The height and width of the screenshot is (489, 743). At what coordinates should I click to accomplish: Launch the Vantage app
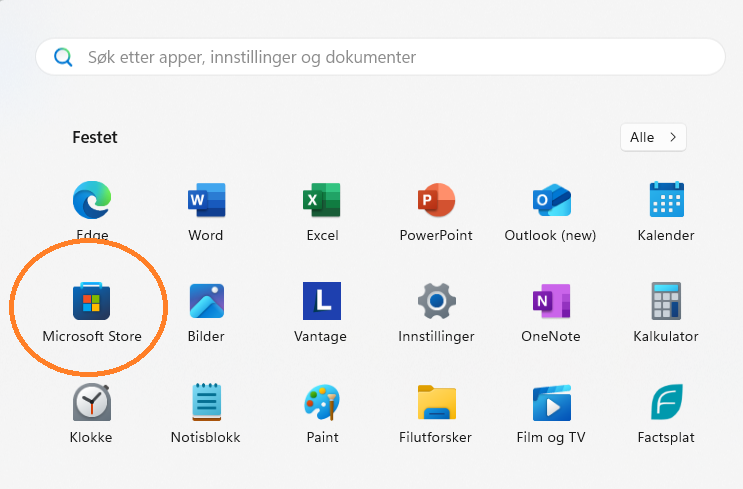click(x=322, y=301)
